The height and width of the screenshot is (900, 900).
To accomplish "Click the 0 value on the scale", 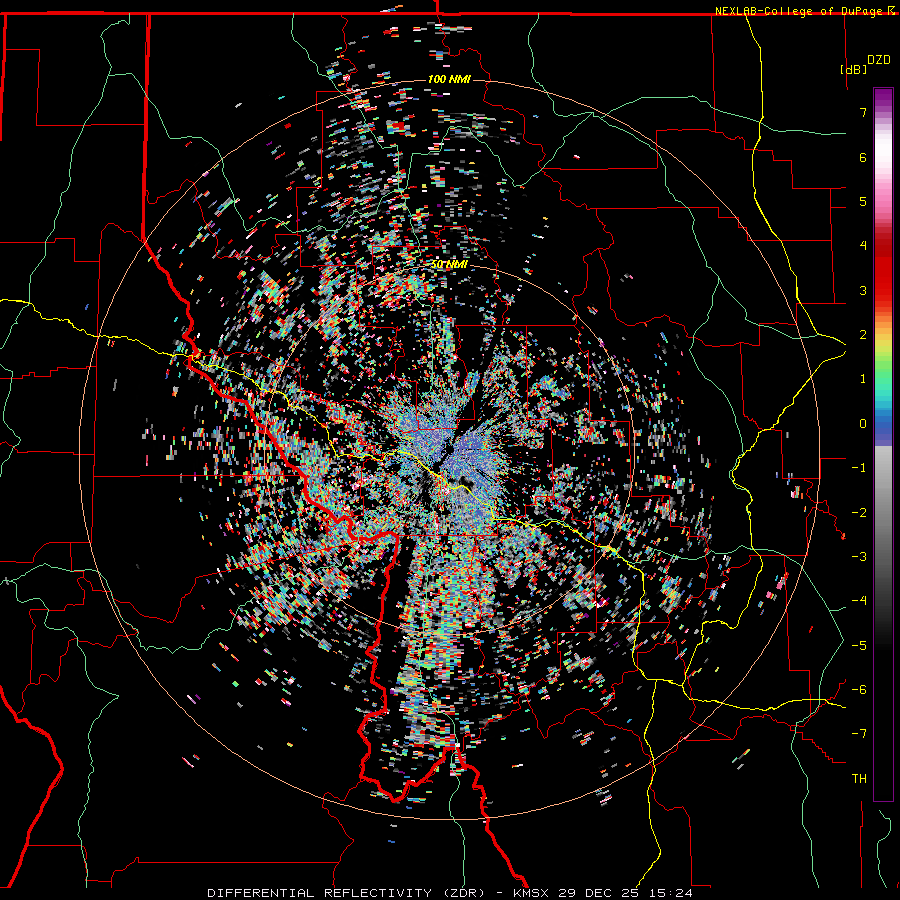I will pos(863,424).
